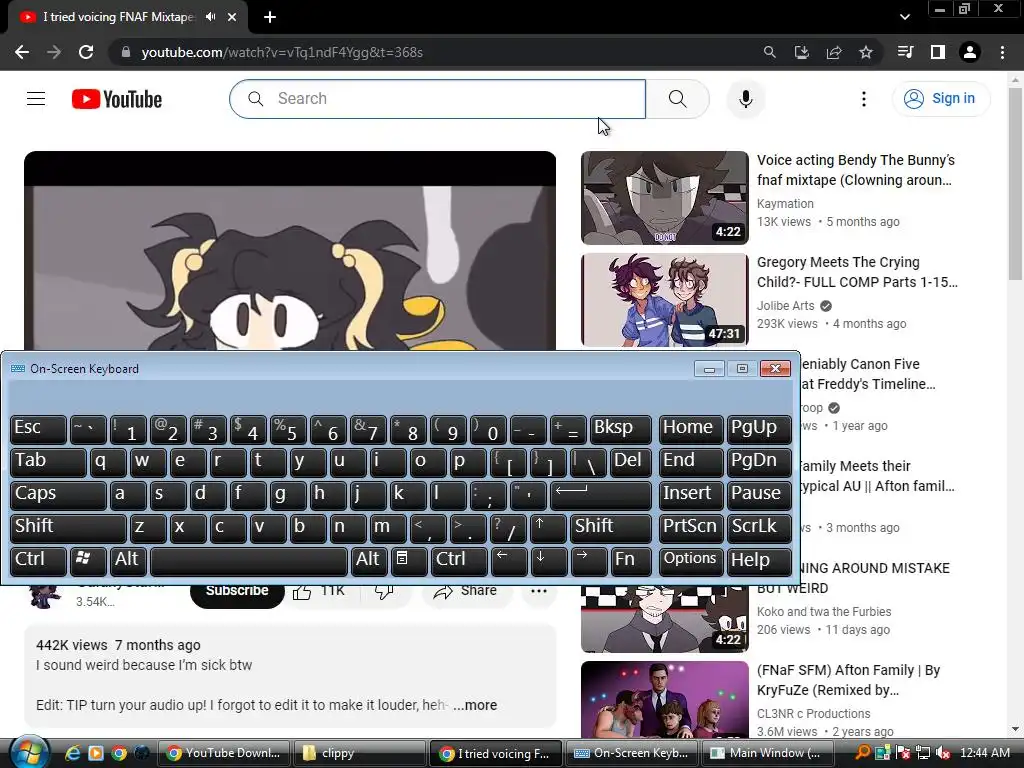Click the context menu key on keyboard
Image resolution: width=1024 pixels, height=768 pixels.
click(408, 560)
